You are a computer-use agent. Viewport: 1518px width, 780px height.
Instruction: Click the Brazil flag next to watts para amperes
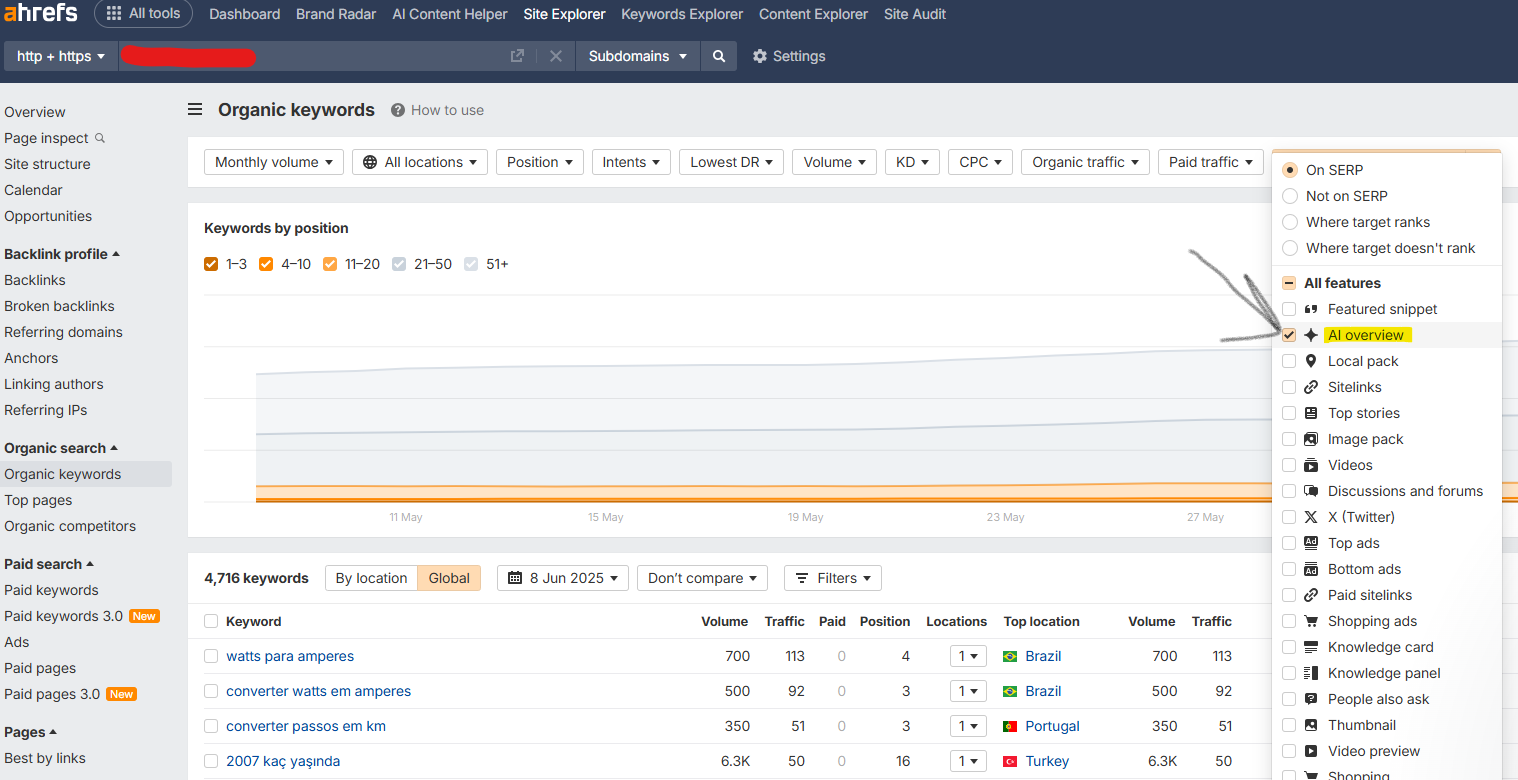(1010, 656)
